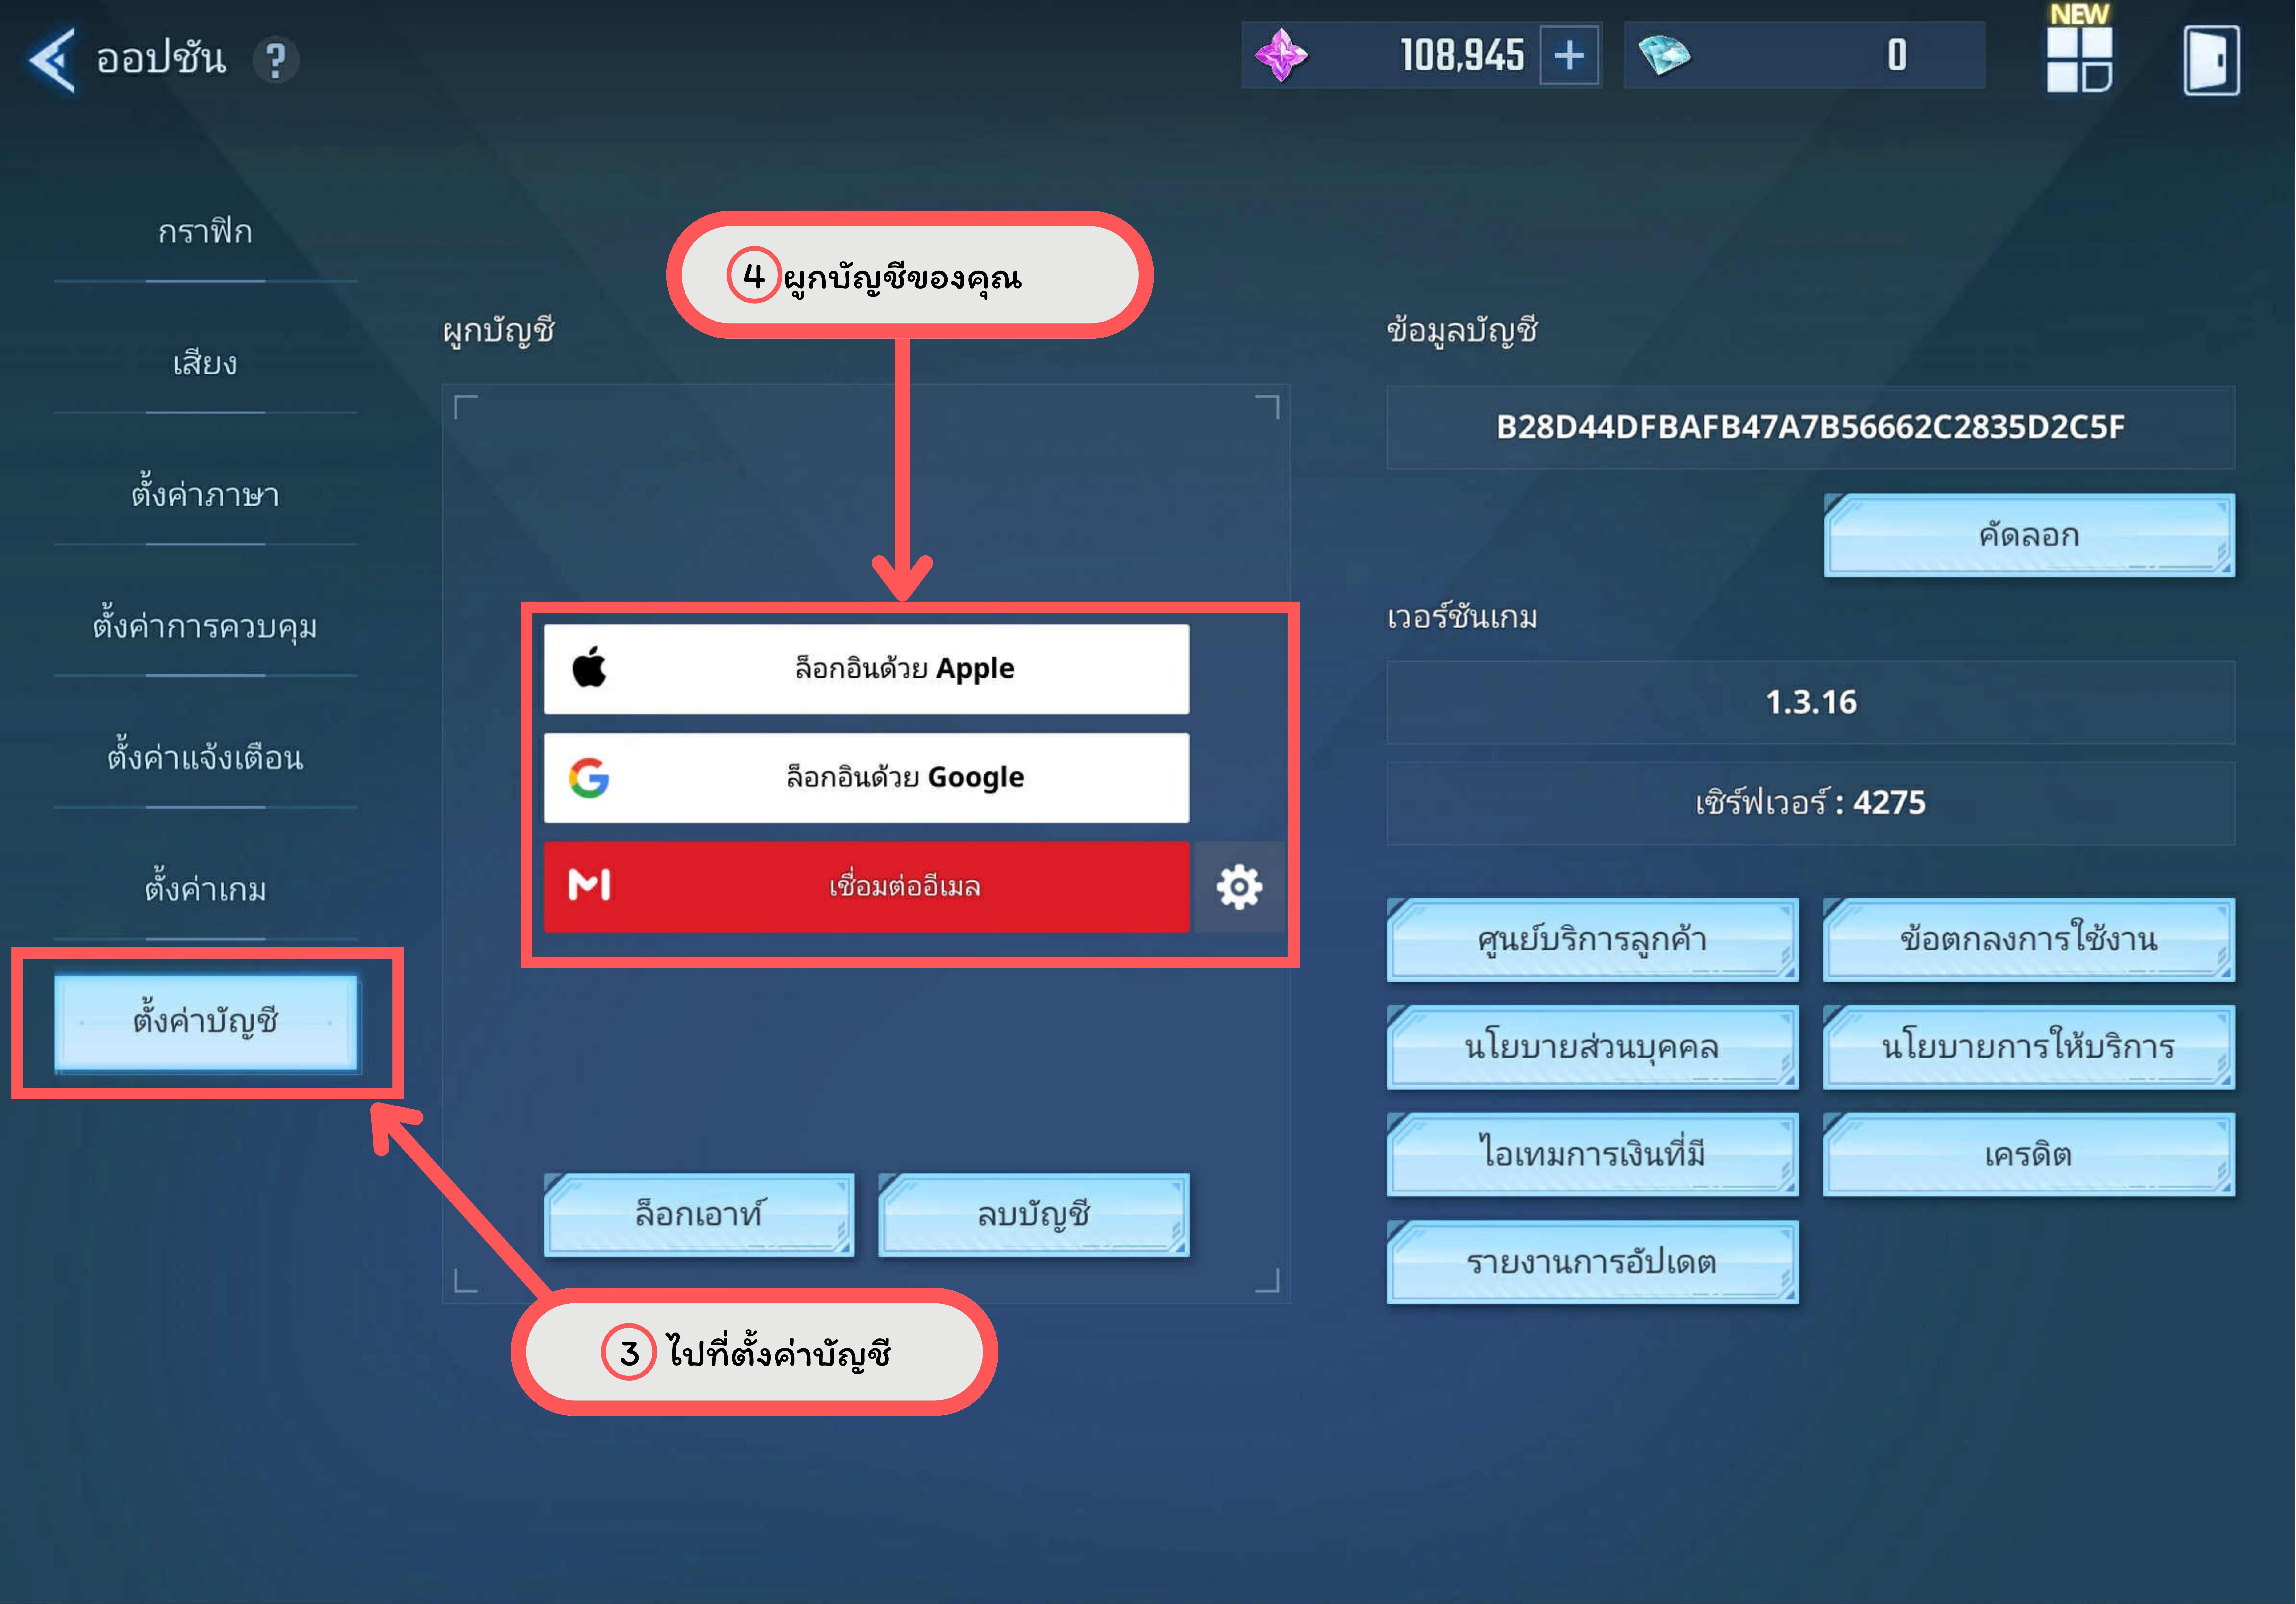Open the ตั้งค่าการควบคุม tab
Viewport: 2296px width, 1604px height.
[205, 627]
